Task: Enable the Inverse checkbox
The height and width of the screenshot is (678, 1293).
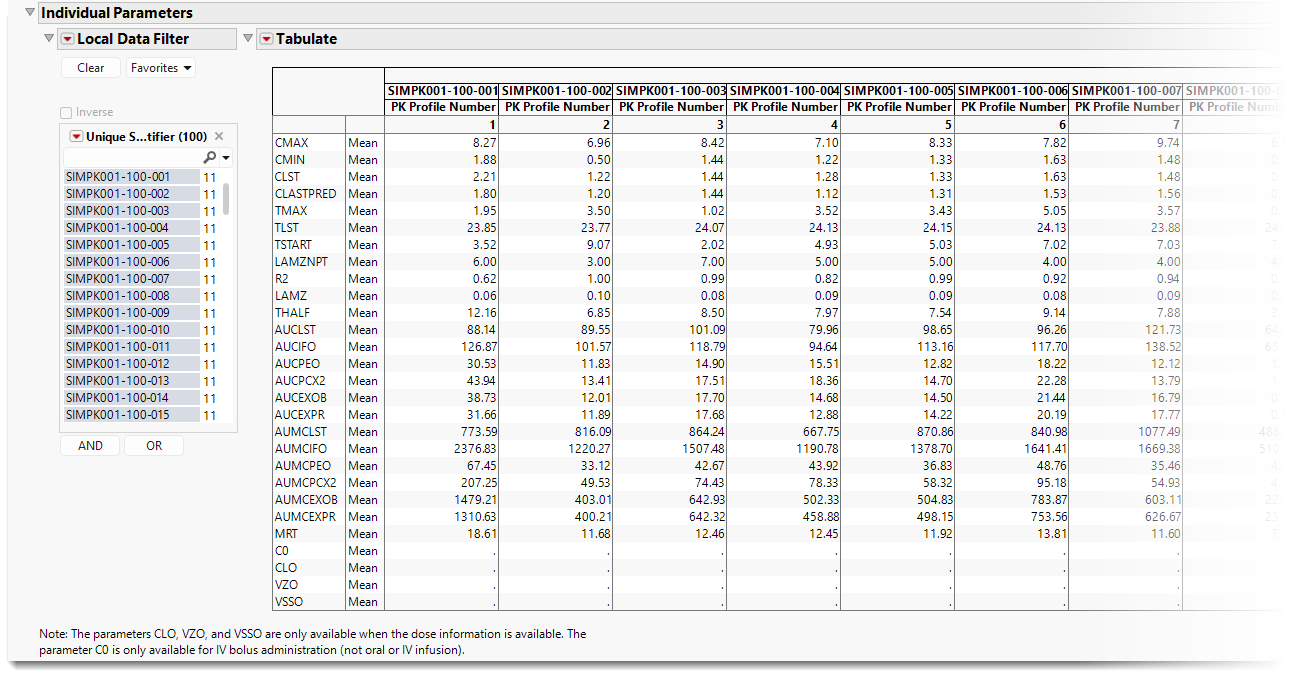Action: click(66, 113)
